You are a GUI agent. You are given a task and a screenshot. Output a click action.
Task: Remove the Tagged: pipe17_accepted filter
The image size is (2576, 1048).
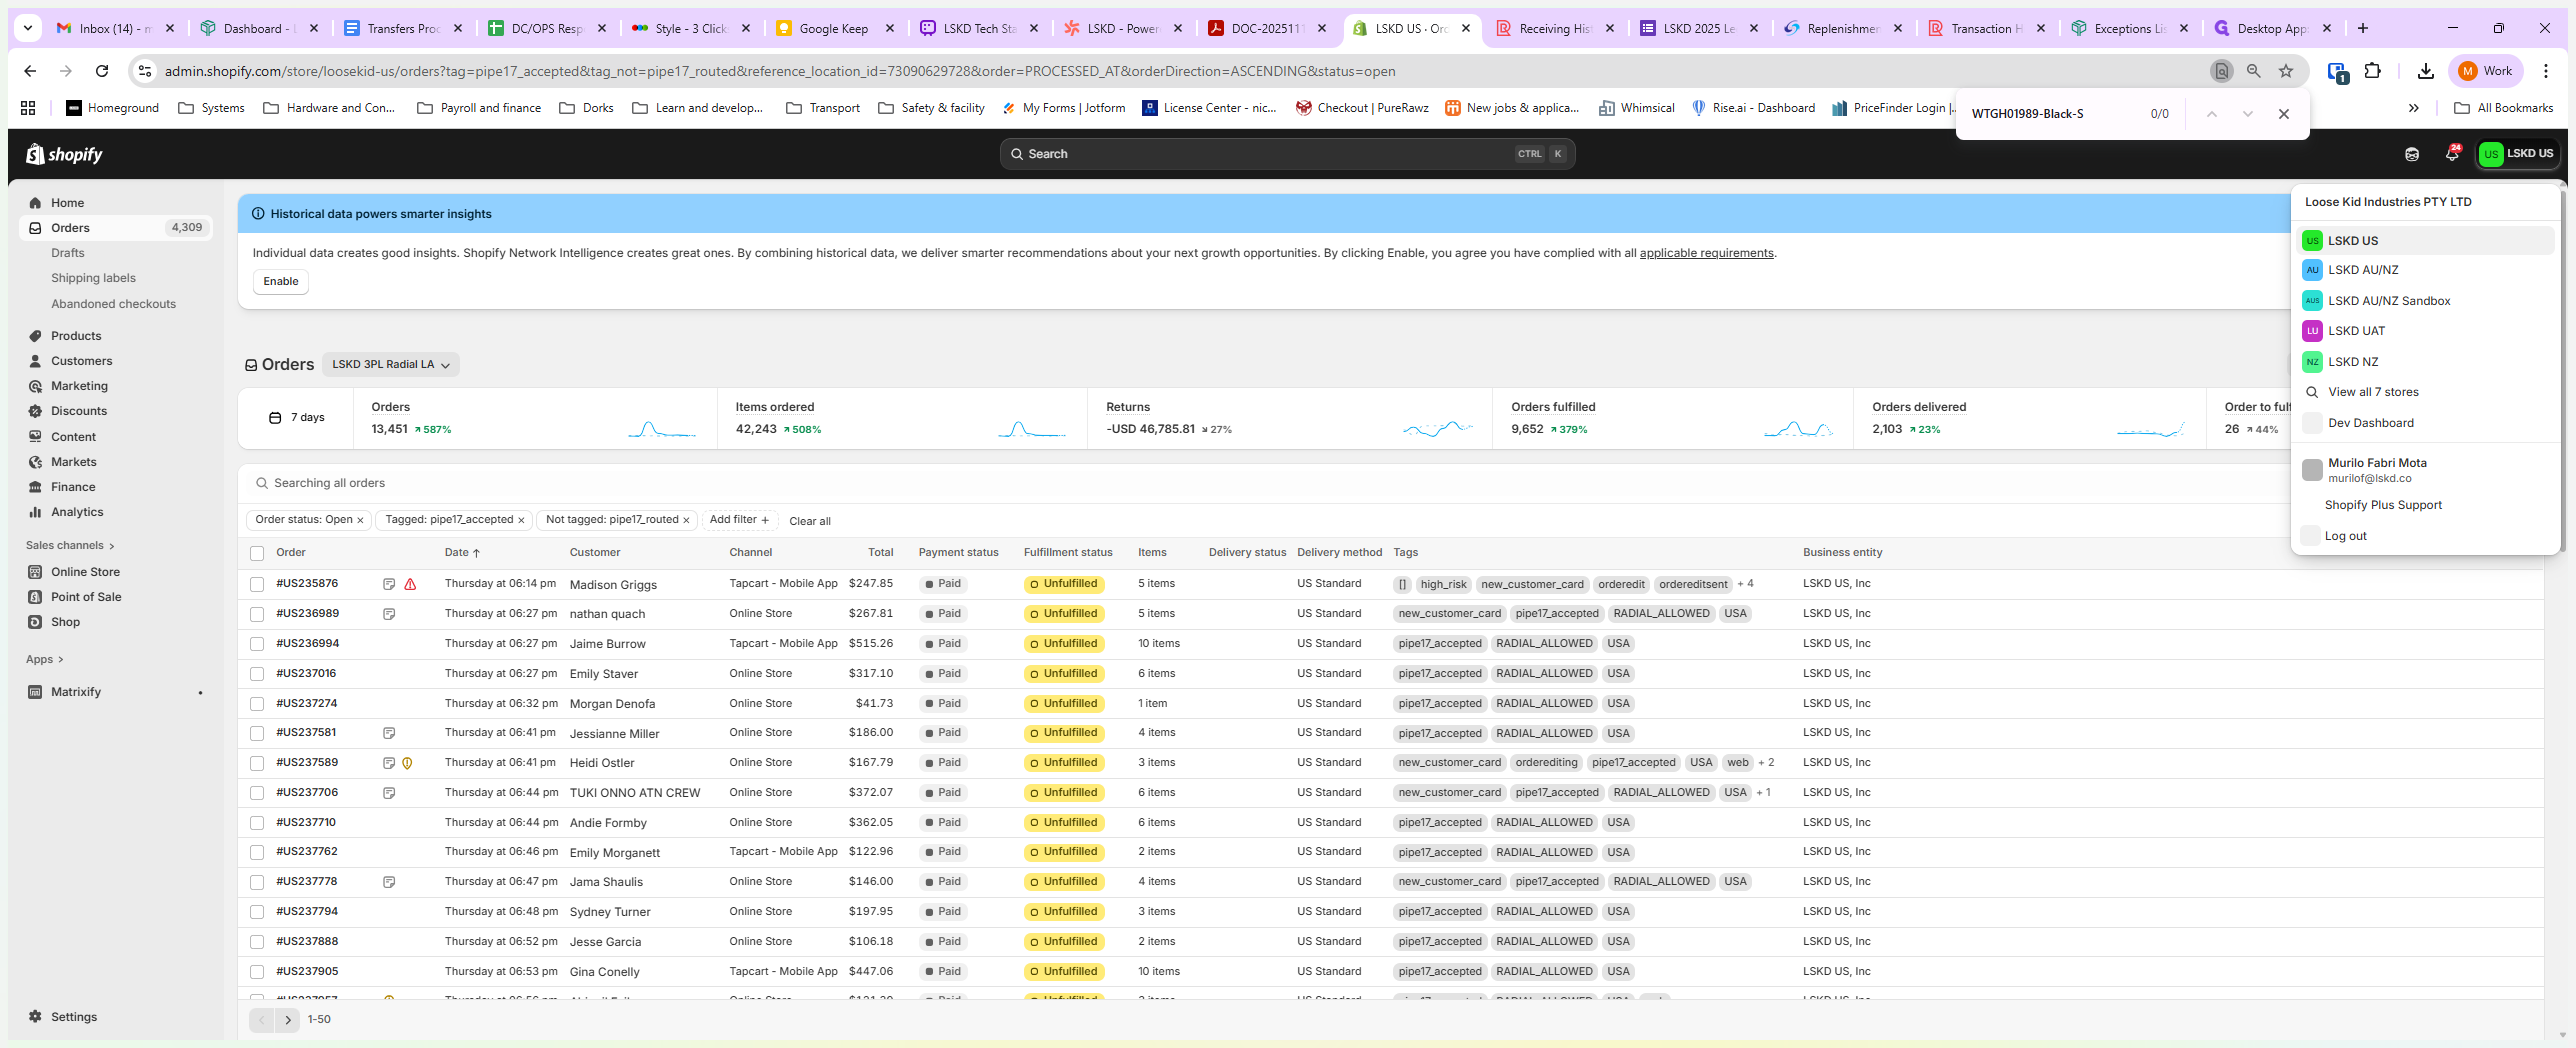(x=521, y=520)
